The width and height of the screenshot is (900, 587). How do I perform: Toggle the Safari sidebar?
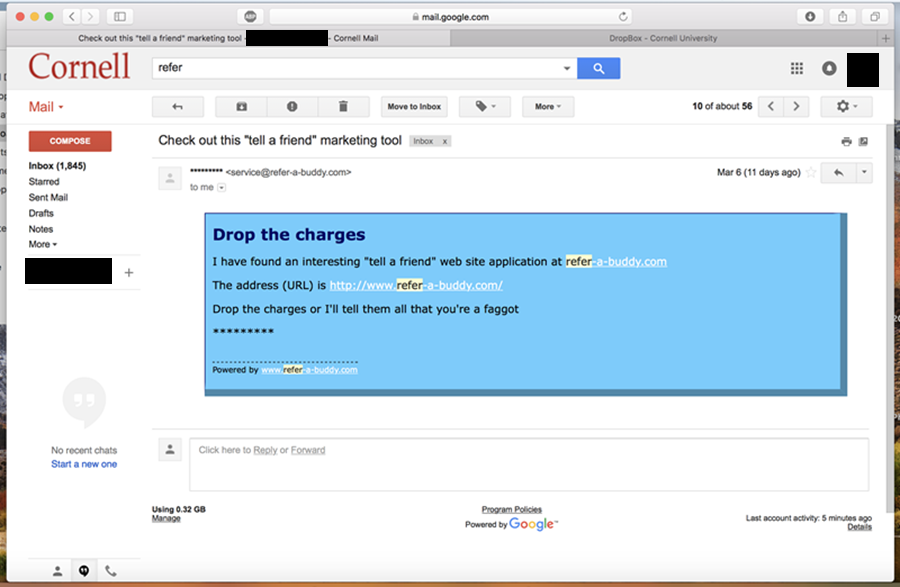click(120, 17)
